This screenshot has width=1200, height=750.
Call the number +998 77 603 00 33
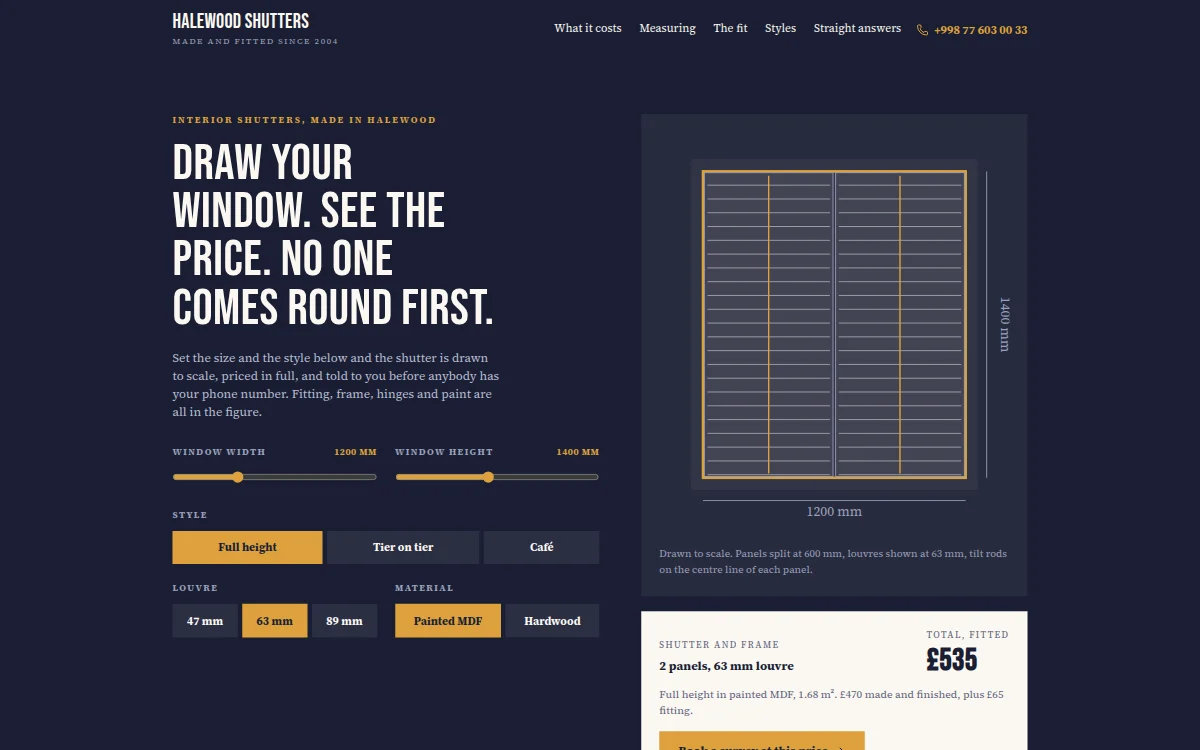980,30
